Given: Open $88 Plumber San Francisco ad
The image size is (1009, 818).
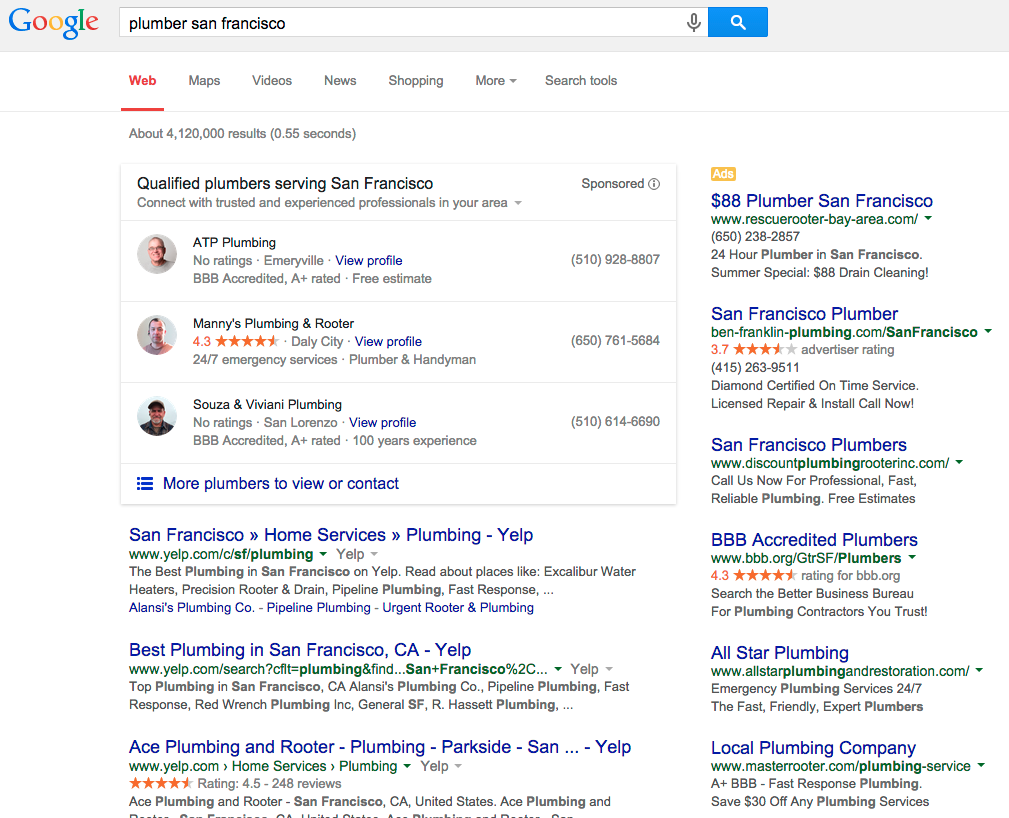Looking at the screenshot, I should pos(822,201).
